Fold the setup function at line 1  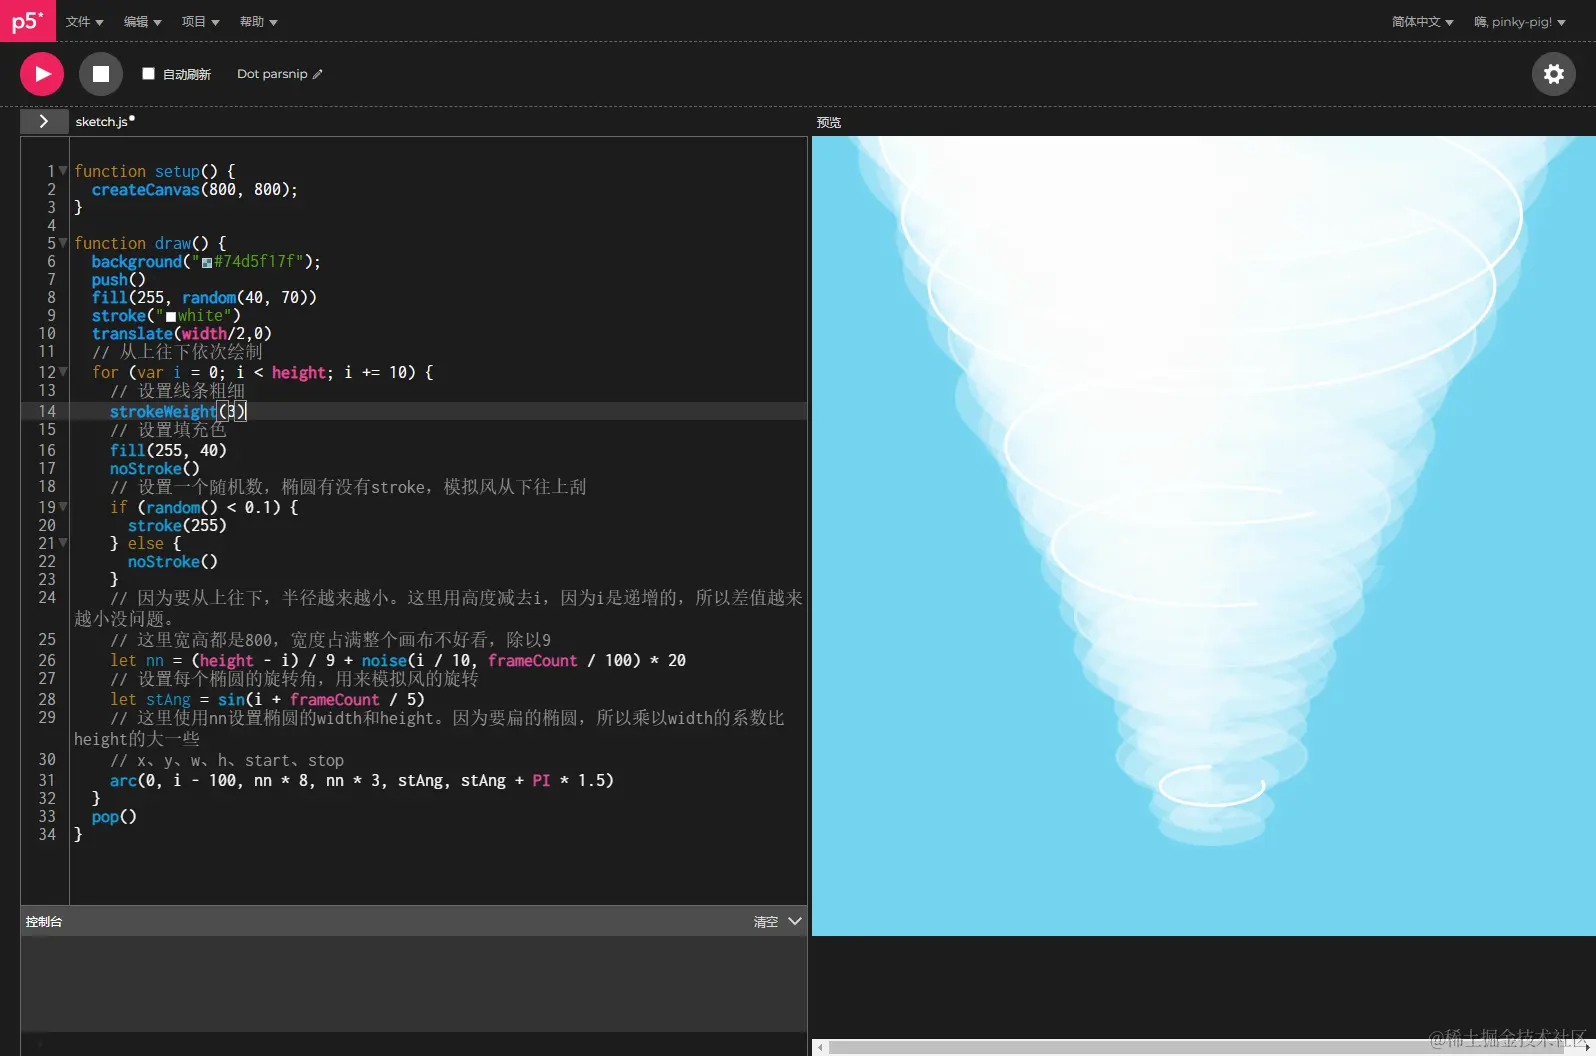[x=63, y=171]
